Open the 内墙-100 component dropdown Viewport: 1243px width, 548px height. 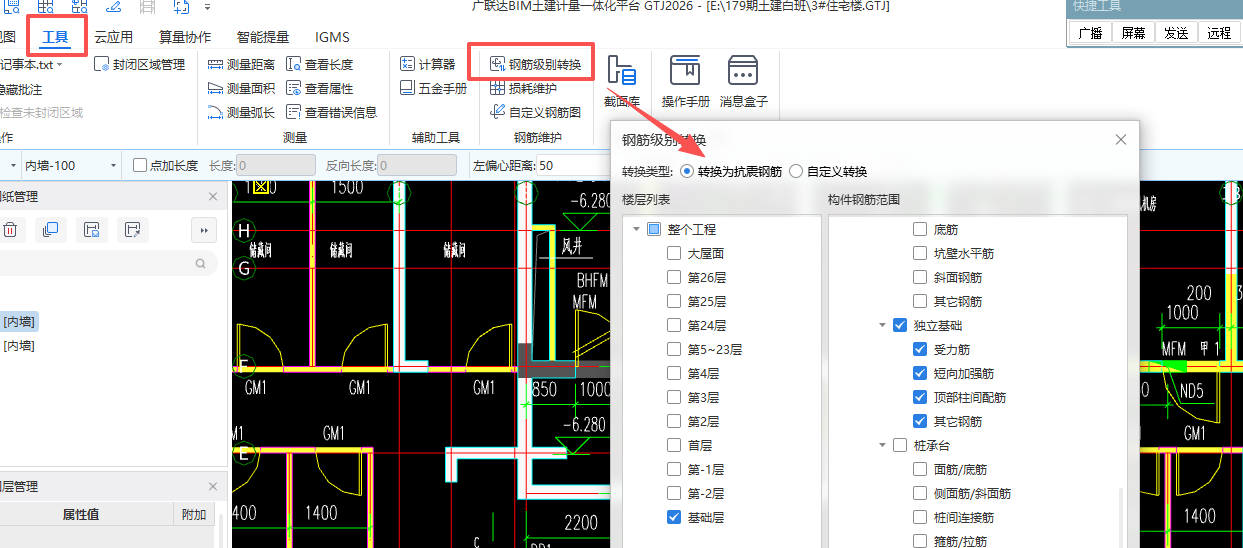coord(113,165)
